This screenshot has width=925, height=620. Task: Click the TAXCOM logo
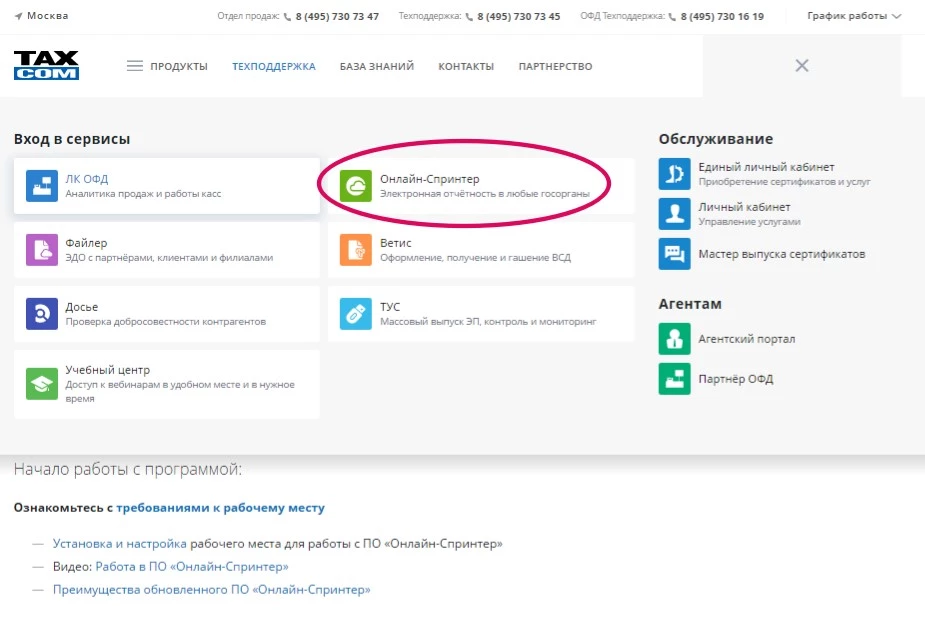47,65
